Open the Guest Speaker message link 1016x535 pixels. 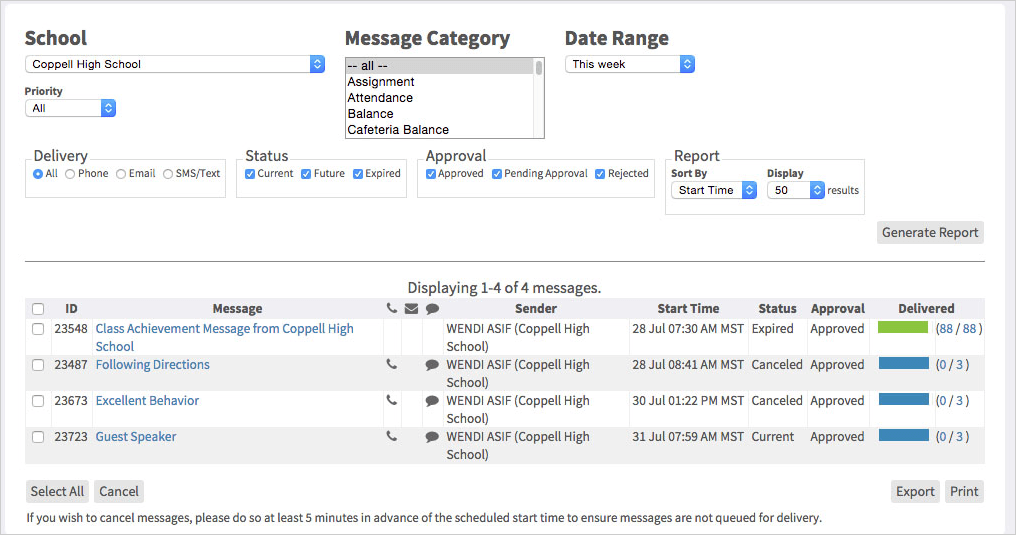pos(136,437)
